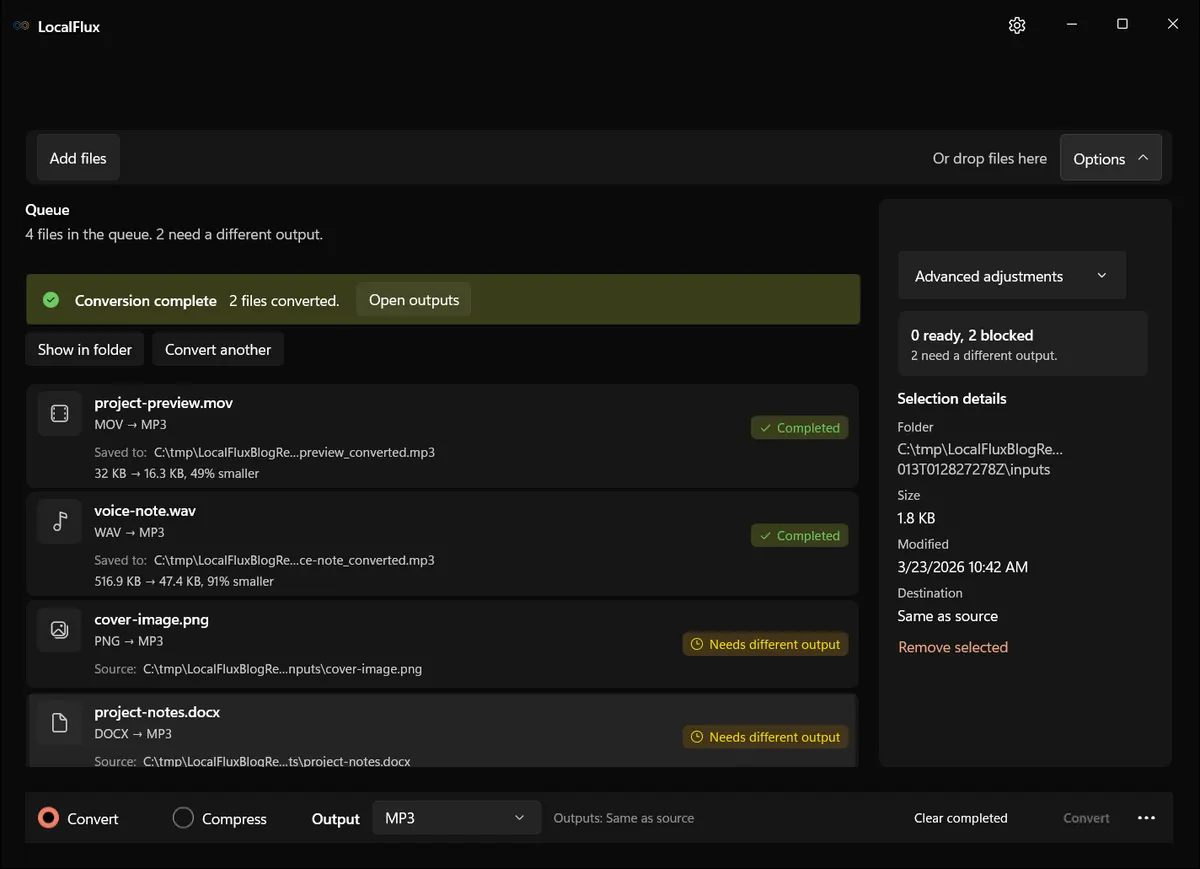Click the saved path for voice-note.wav

pyautogui.click(x=294, y=560)
